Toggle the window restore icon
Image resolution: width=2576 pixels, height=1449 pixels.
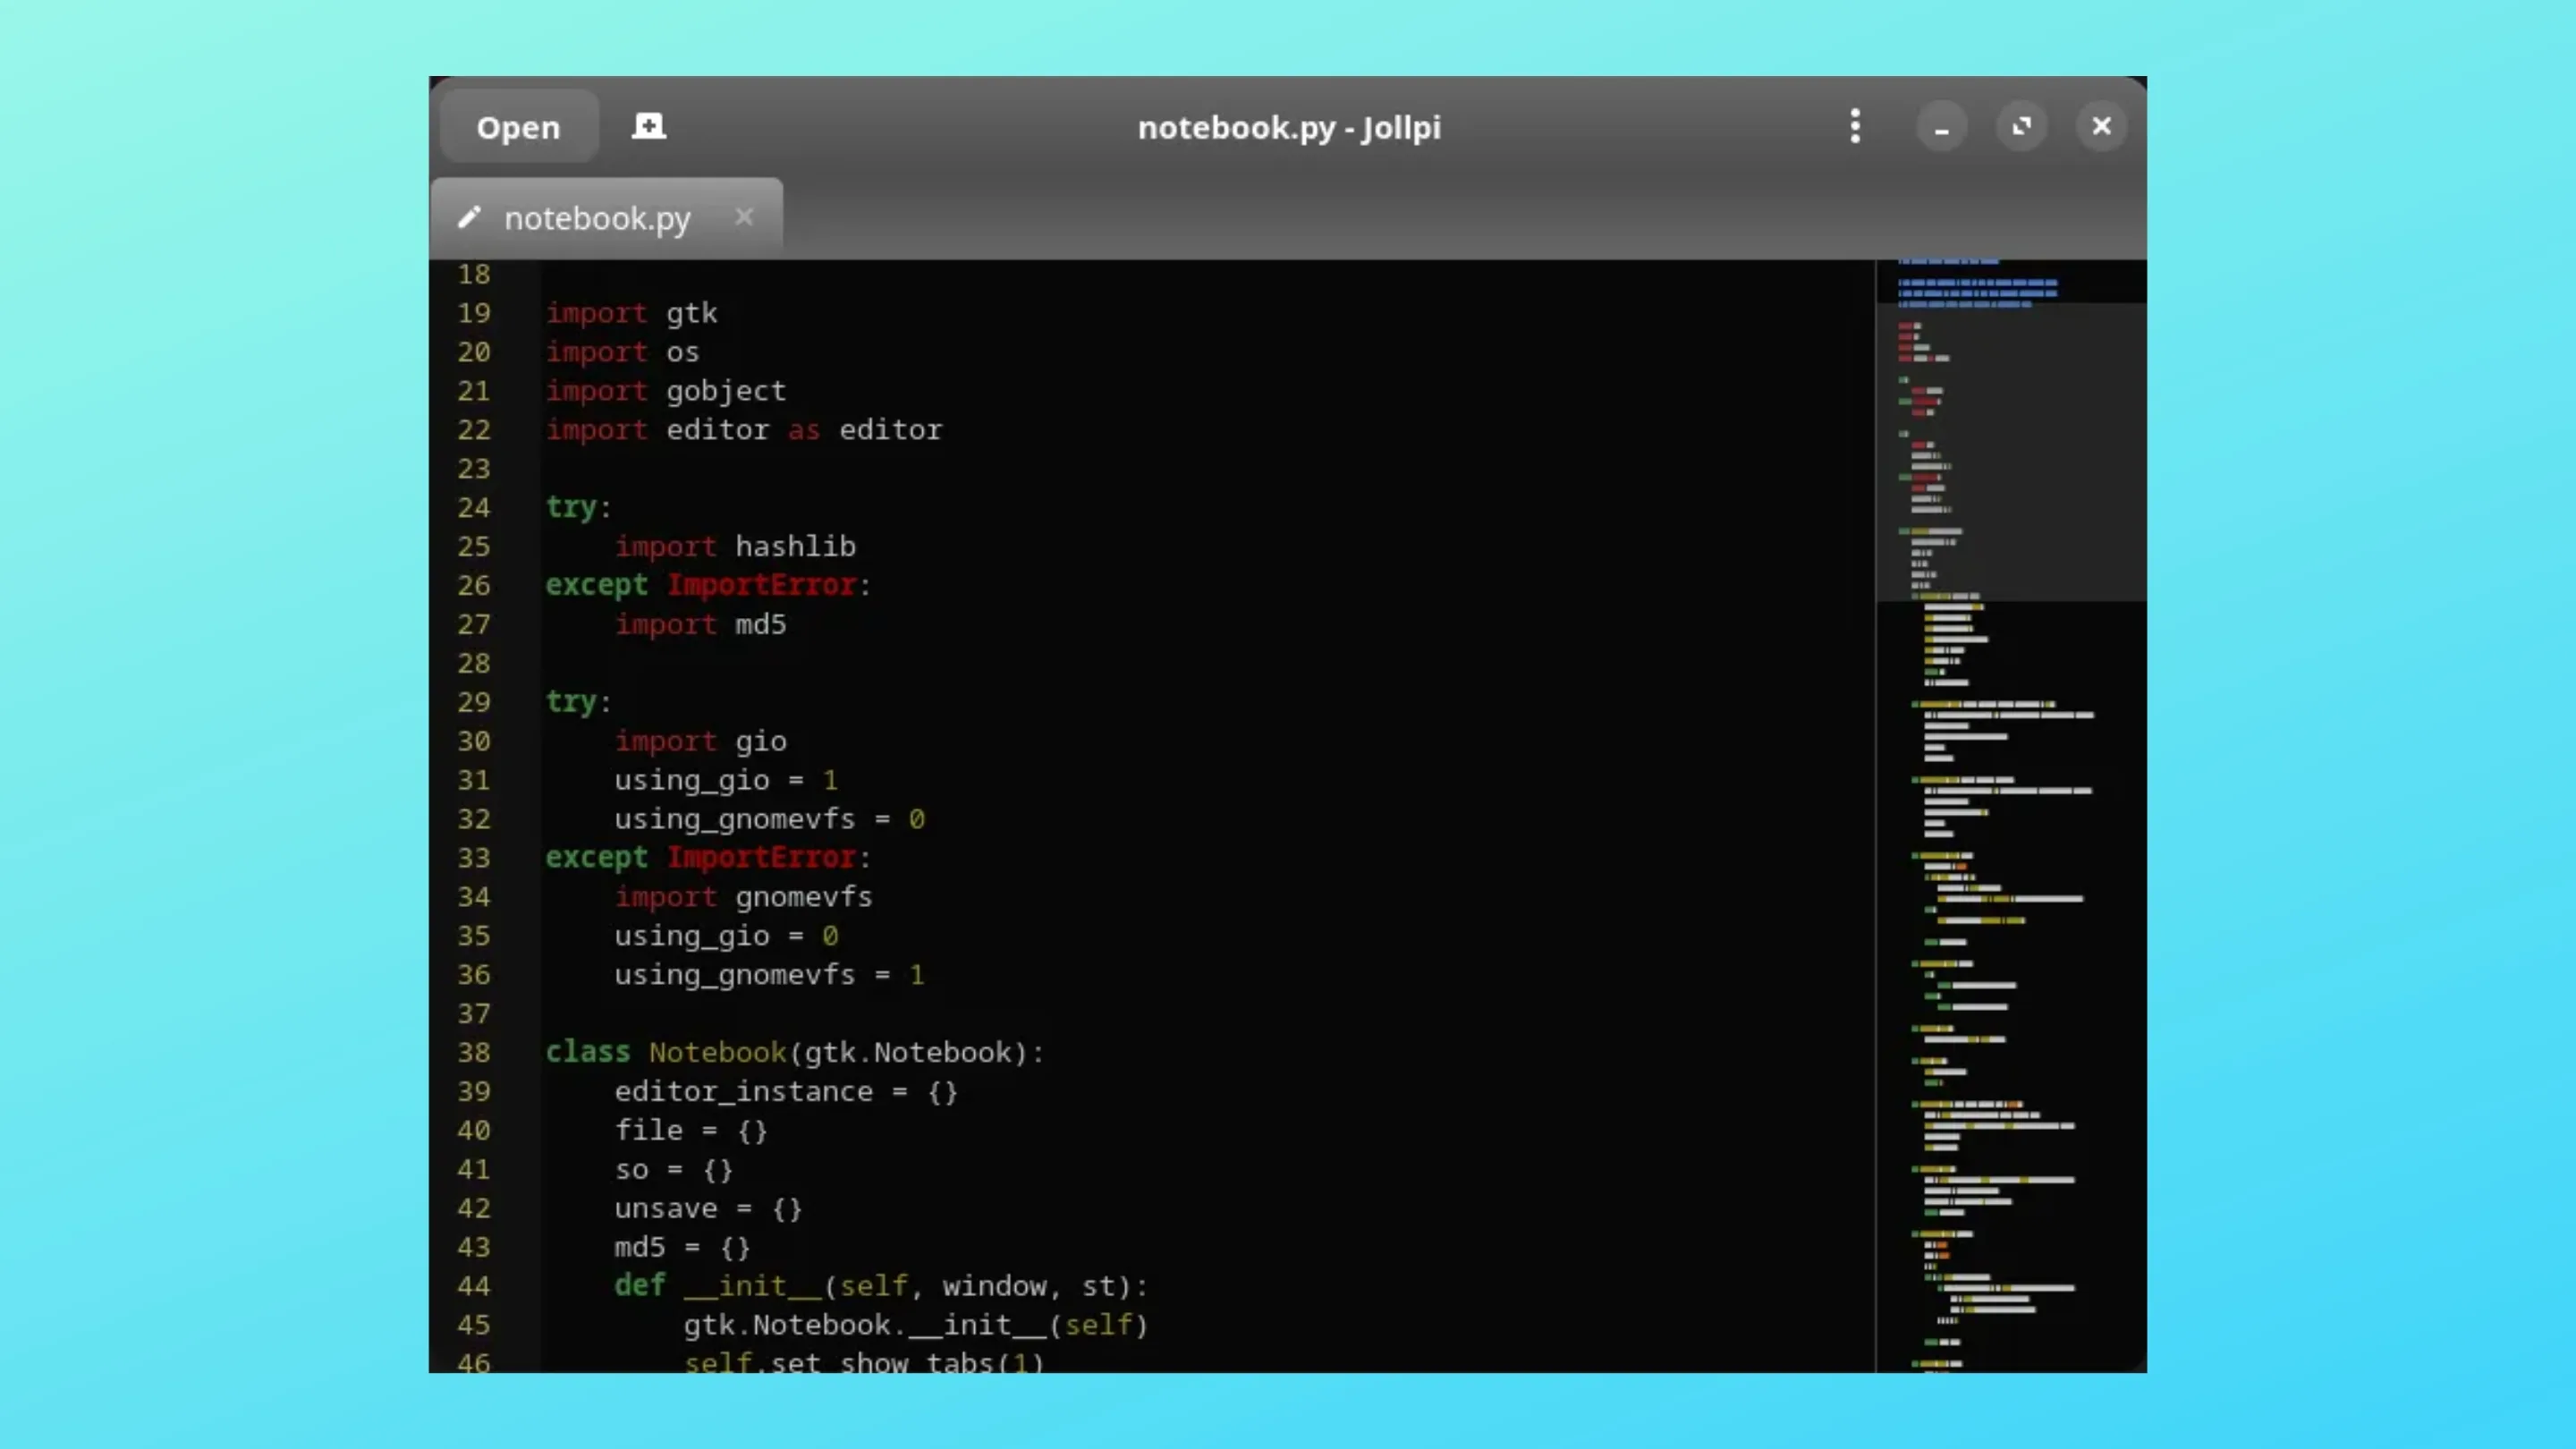click(x=2022, y=126)
